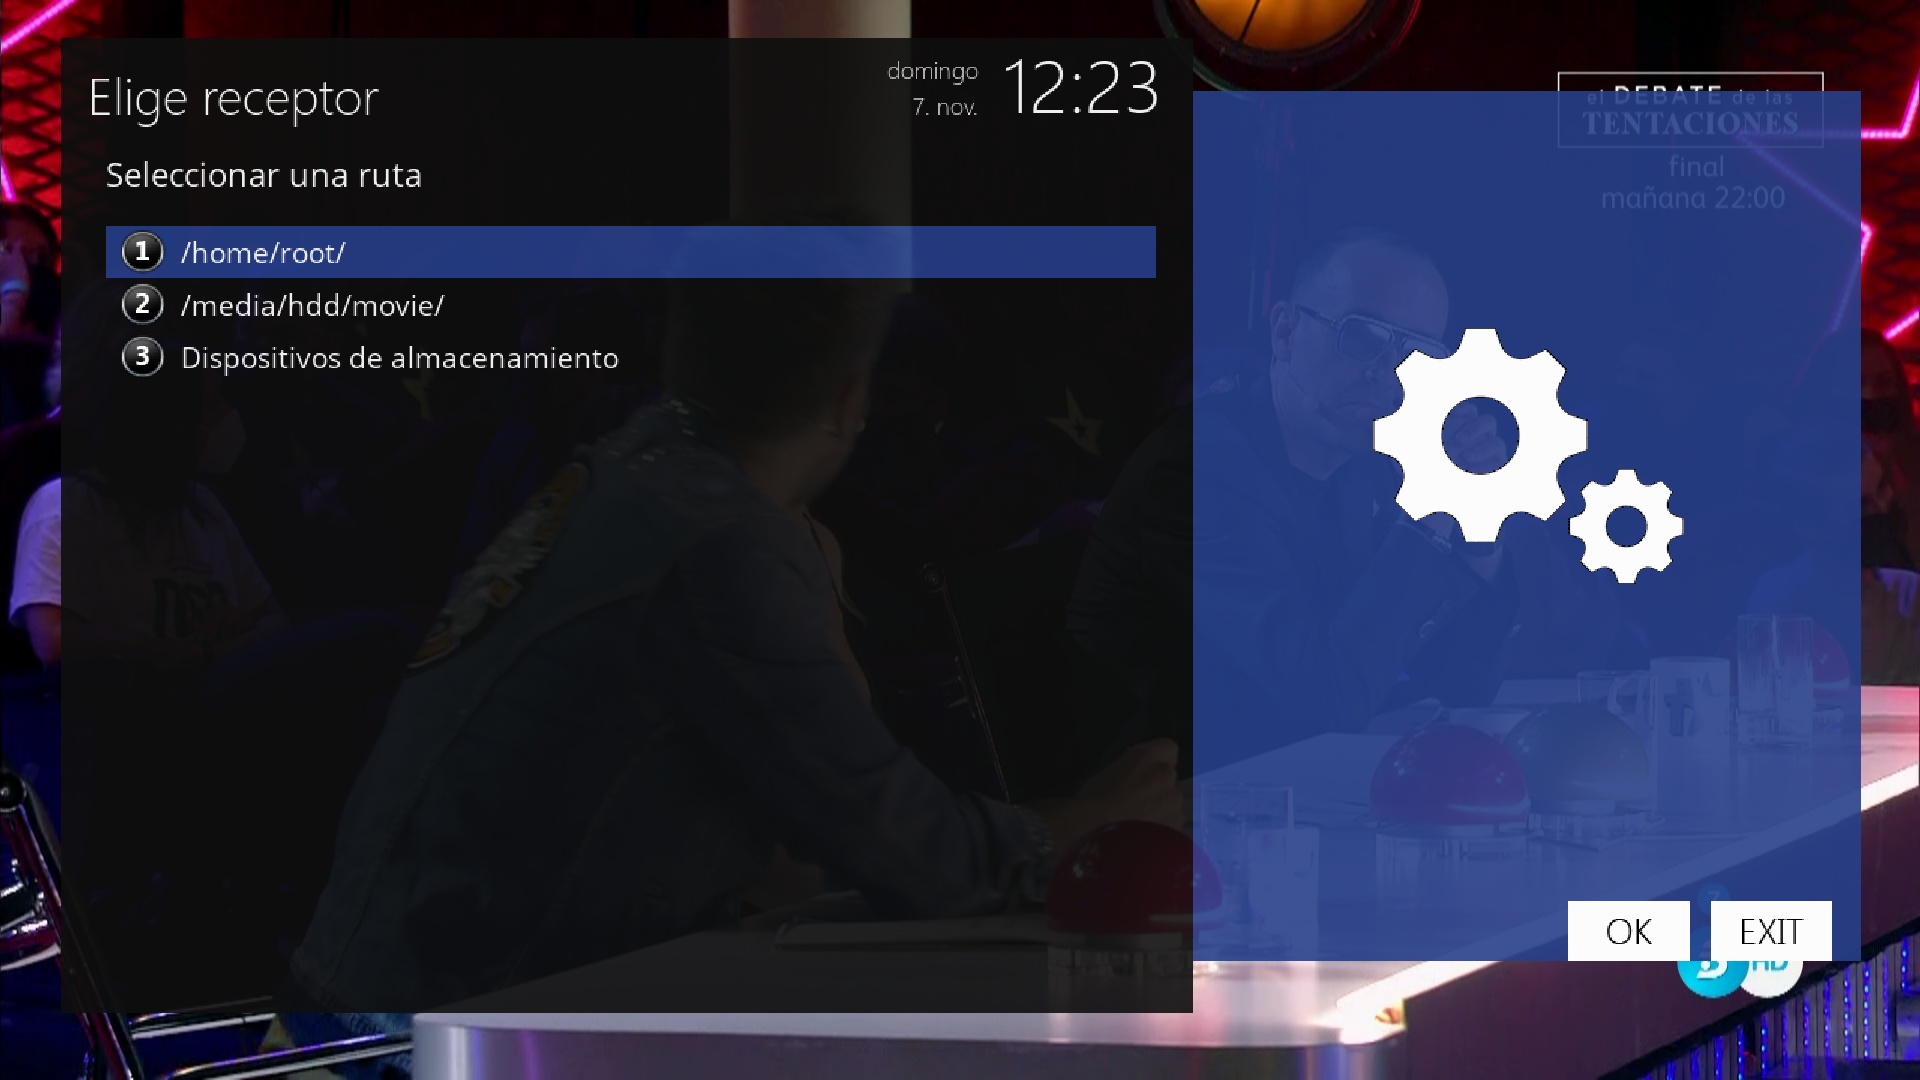Click the domingo weekday label

[x=932, y=72]
